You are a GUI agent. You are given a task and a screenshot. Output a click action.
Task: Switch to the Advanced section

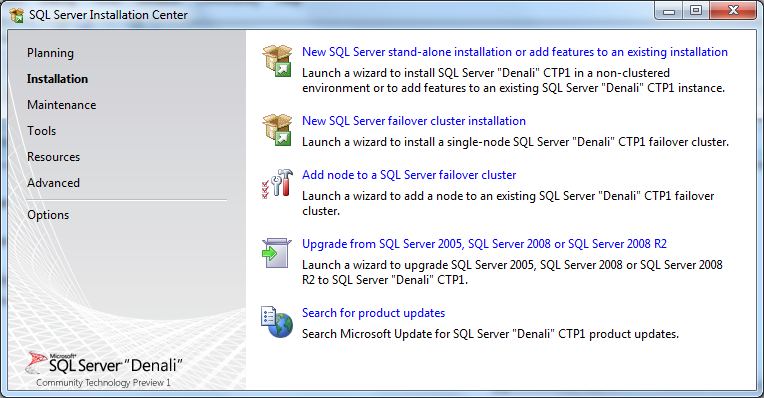point(54,183)
